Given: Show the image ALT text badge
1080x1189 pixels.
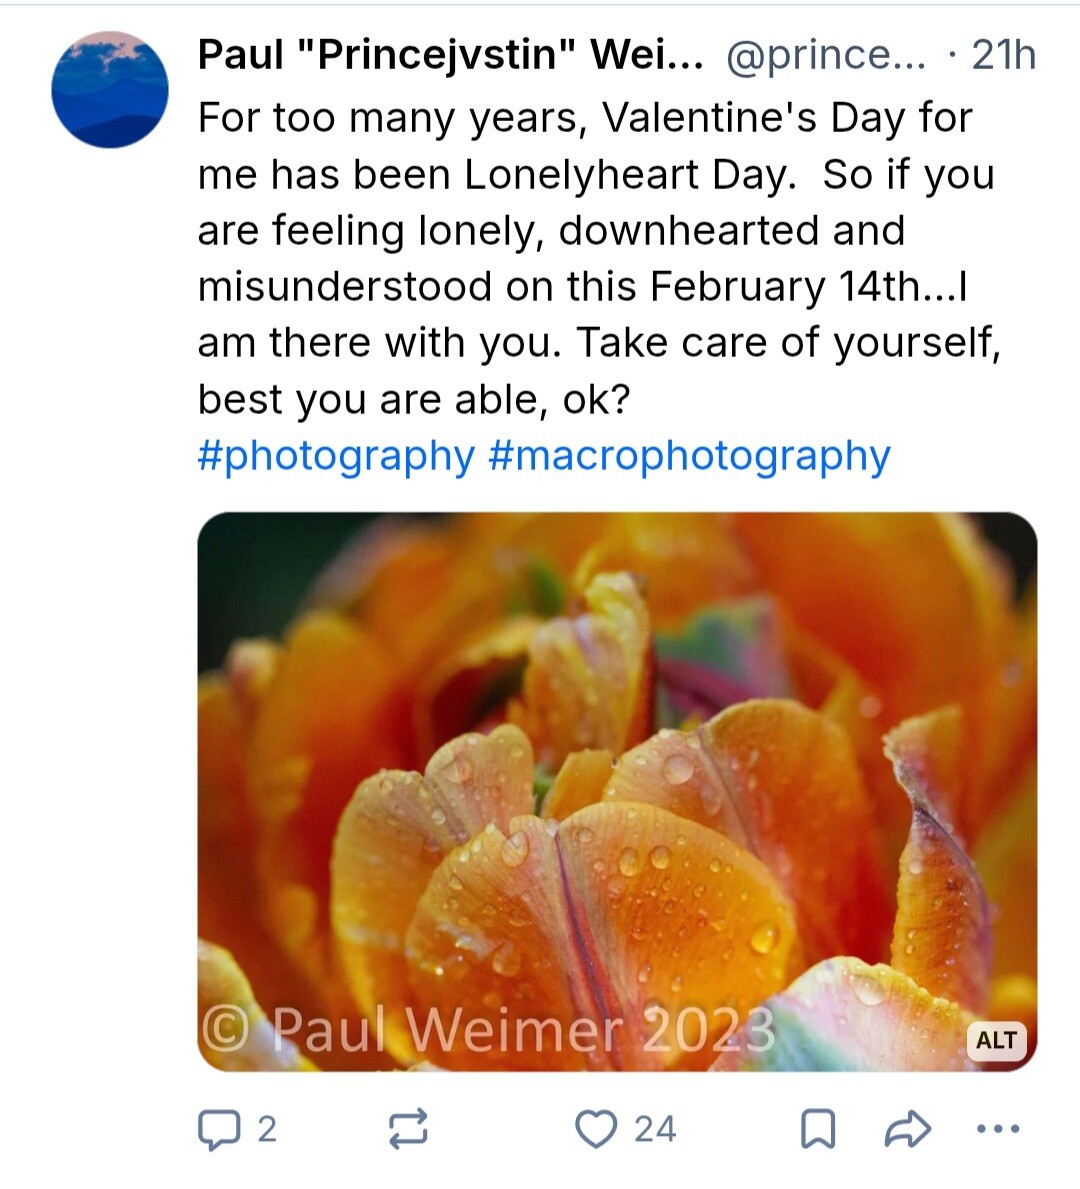Looking at the screenshot, I should coord(996,1040).
